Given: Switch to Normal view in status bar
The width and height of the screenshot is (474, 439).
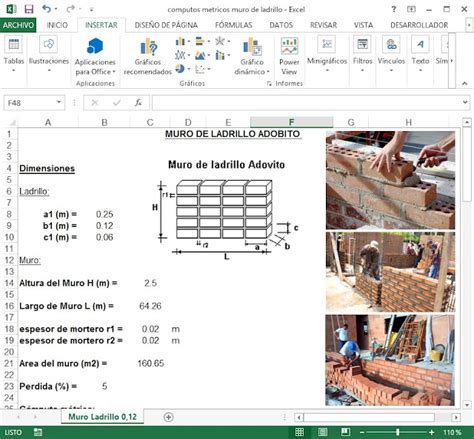Looking at the screenshot, I should (299, 432).
